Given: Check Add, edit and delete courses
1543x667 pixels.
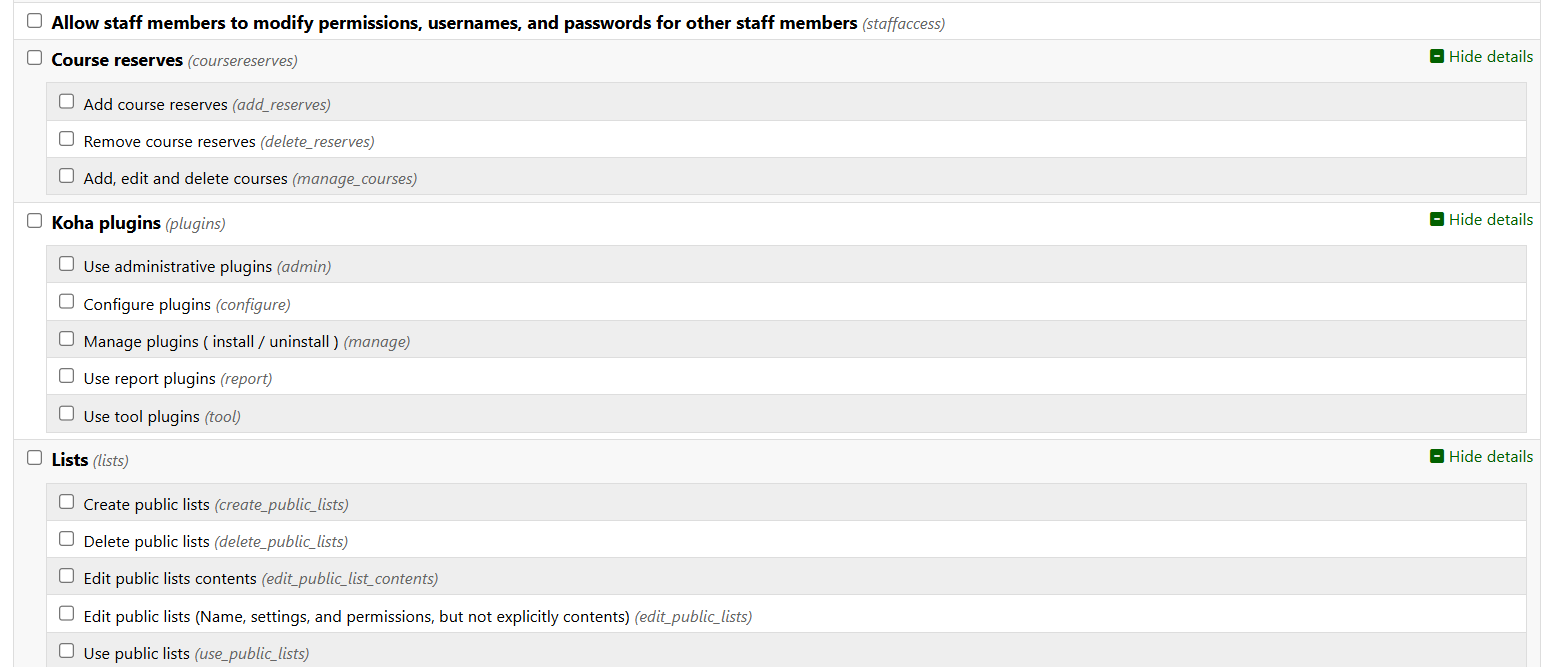Looking at the screenshot, I should point(67,176).
